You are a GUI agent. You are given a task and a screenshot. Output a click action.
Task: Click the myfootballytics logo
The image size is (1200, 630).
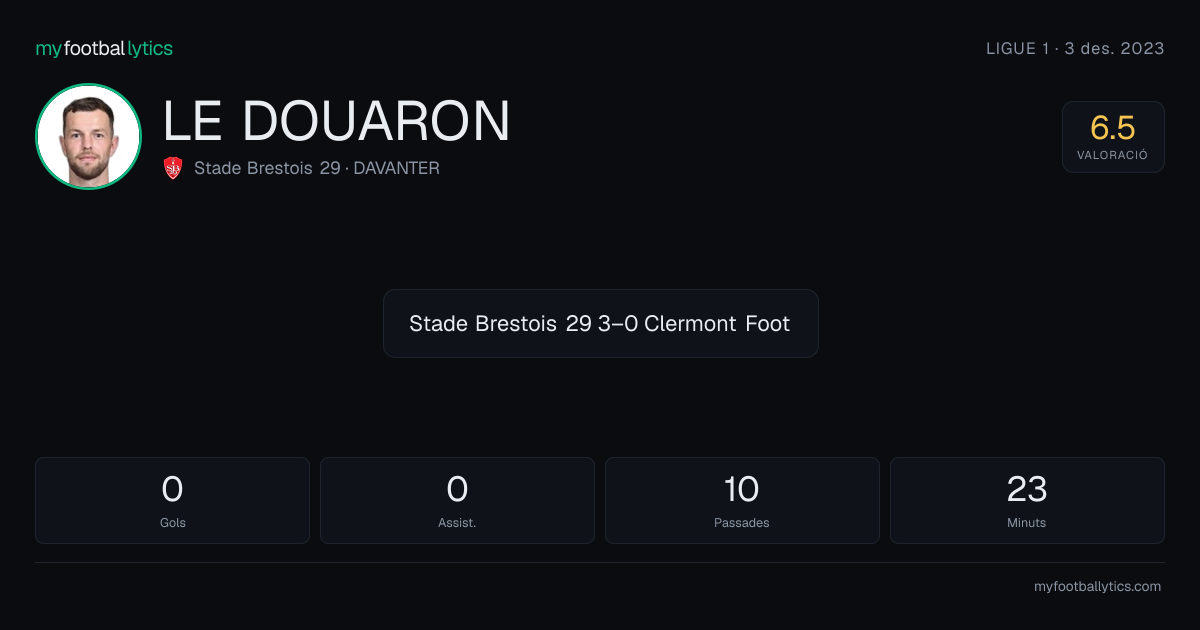click(104, 48)
